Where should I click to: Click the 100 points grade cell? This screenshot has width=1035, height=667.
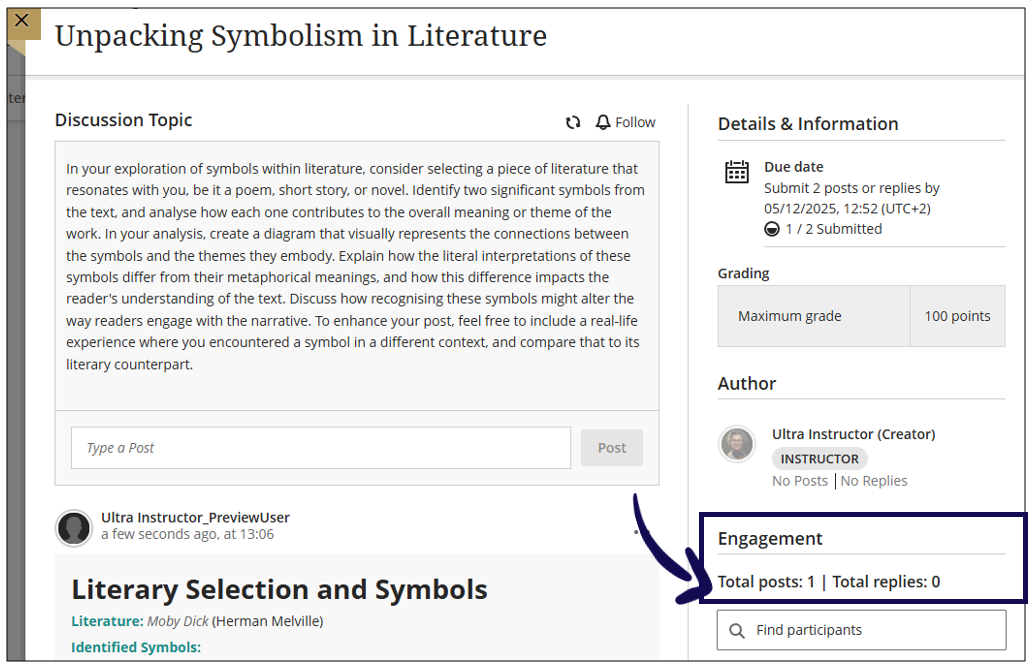pos(957,316)
